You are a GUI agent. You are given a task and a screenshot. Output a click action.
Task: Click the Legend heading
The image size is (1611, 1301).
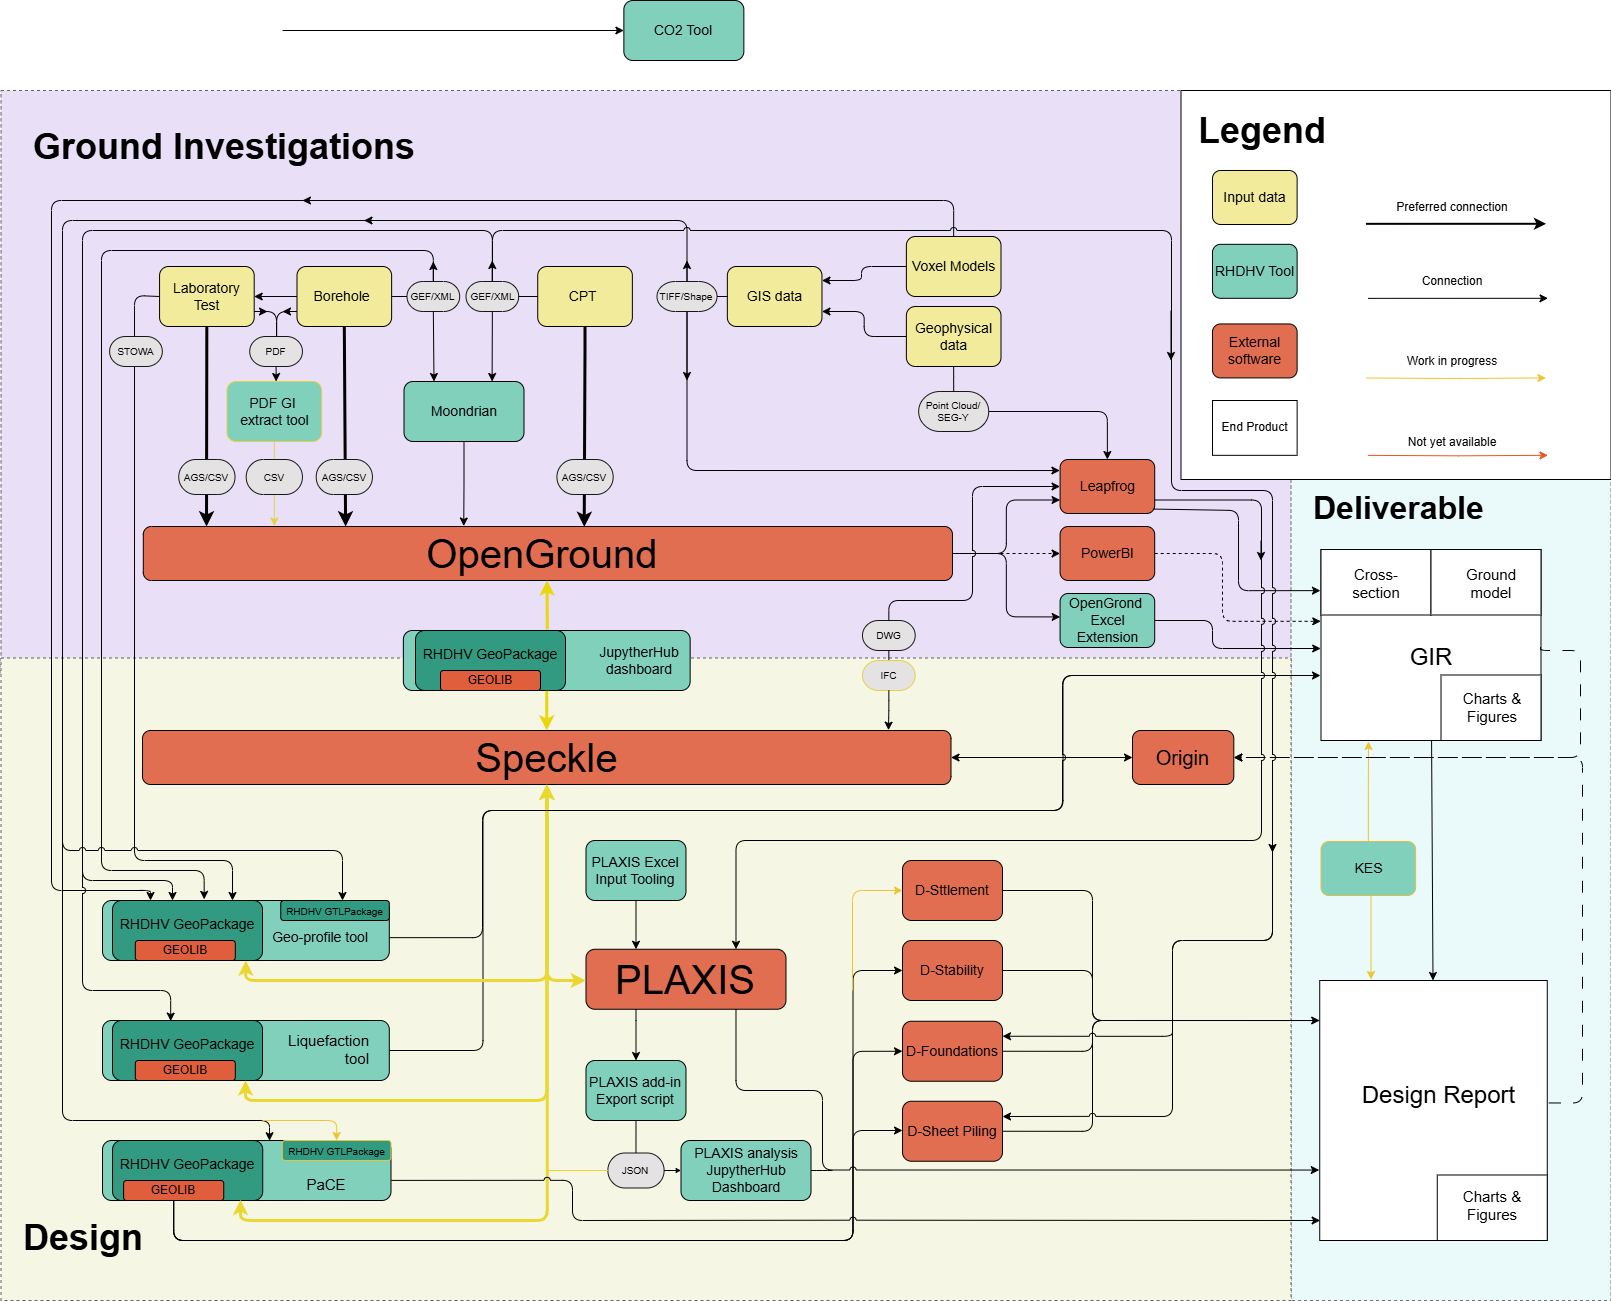[x=1262, y=131]
